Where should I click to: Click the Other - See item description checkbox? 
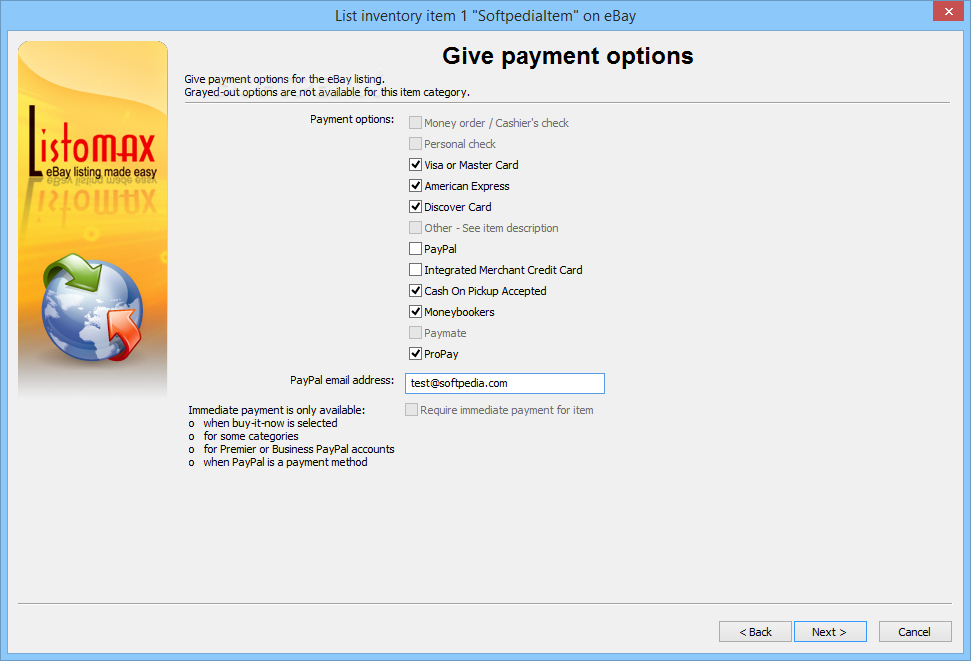pyautogui.click(x=416, y=228)
